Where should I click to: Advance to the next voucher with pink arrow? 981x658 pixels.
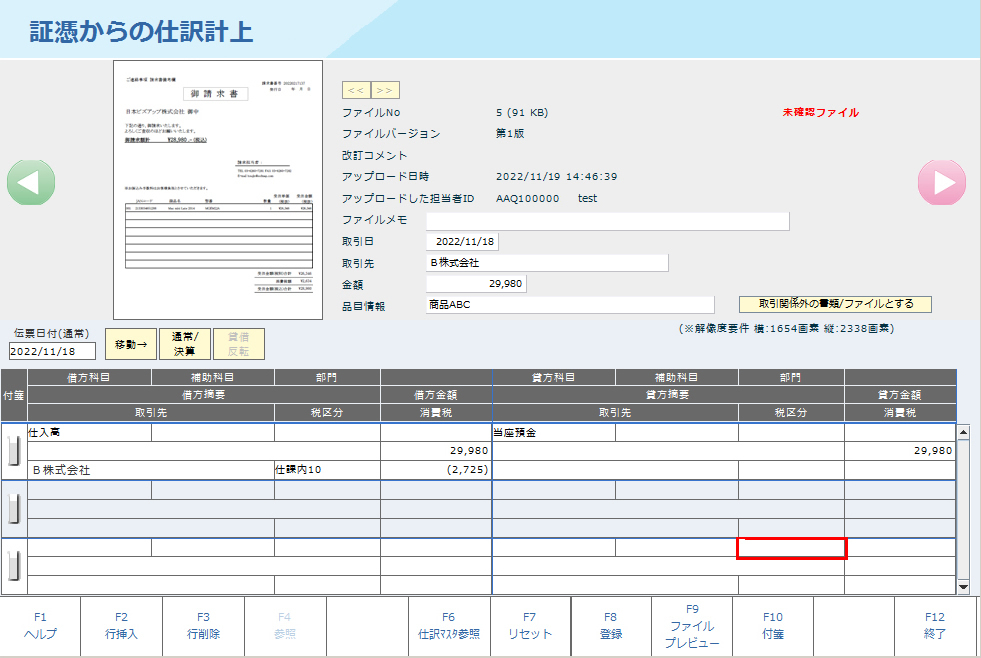pos(942,182)
